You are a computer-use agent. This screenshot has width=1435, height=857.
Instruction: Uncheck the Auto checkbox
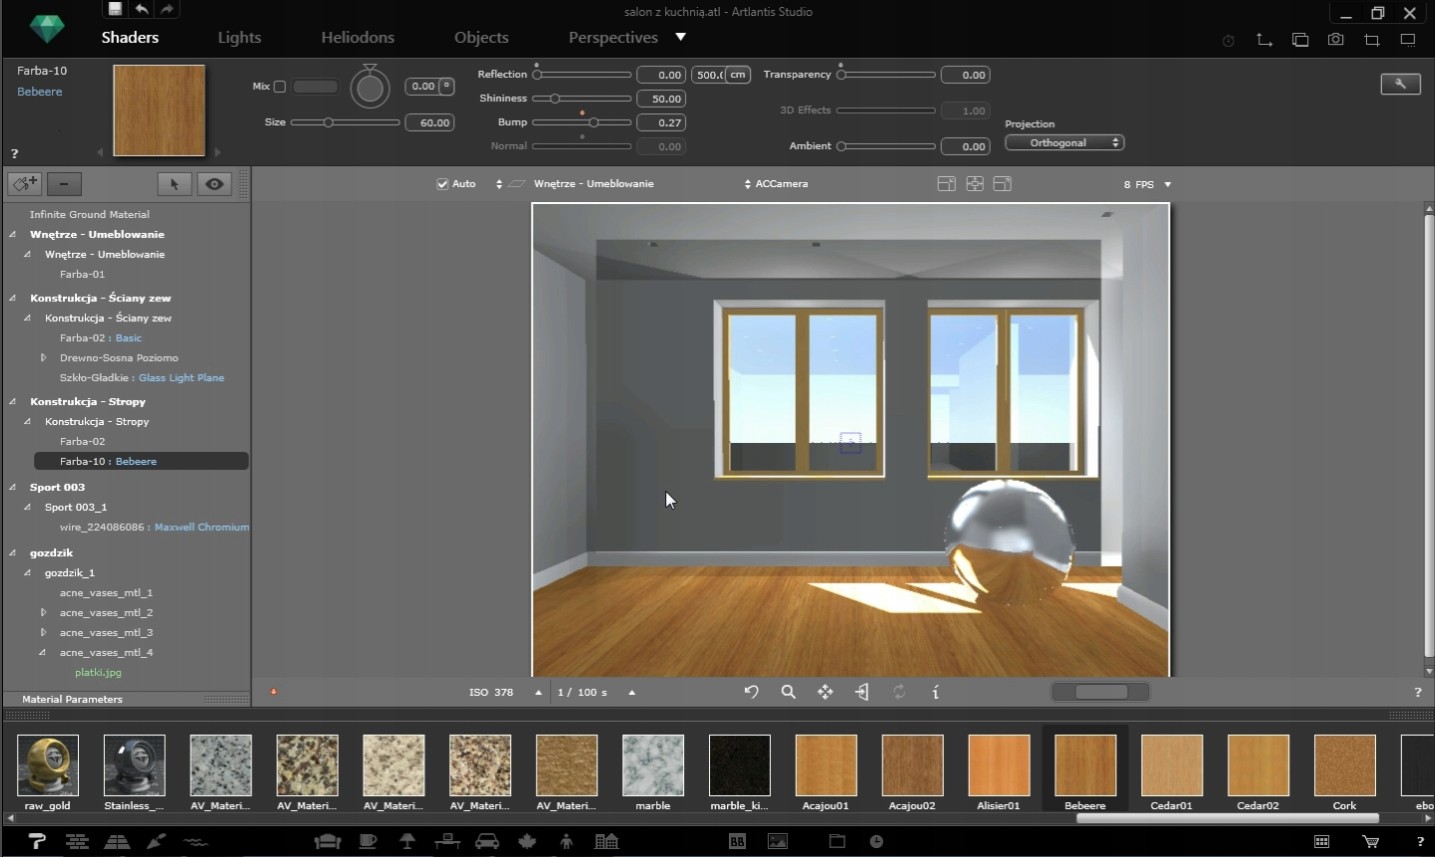(x=442, y=184)
